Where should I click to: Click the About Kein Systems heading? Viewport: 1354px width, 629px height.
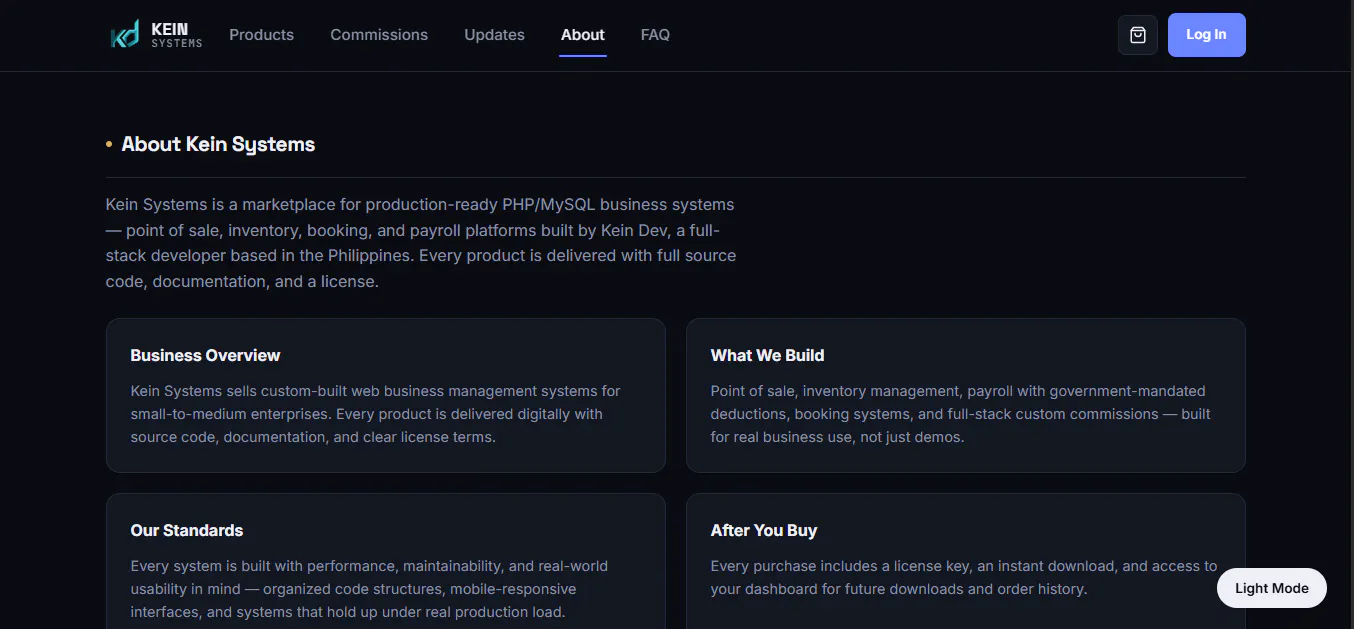pyautogui.click(x=218, y=144)
